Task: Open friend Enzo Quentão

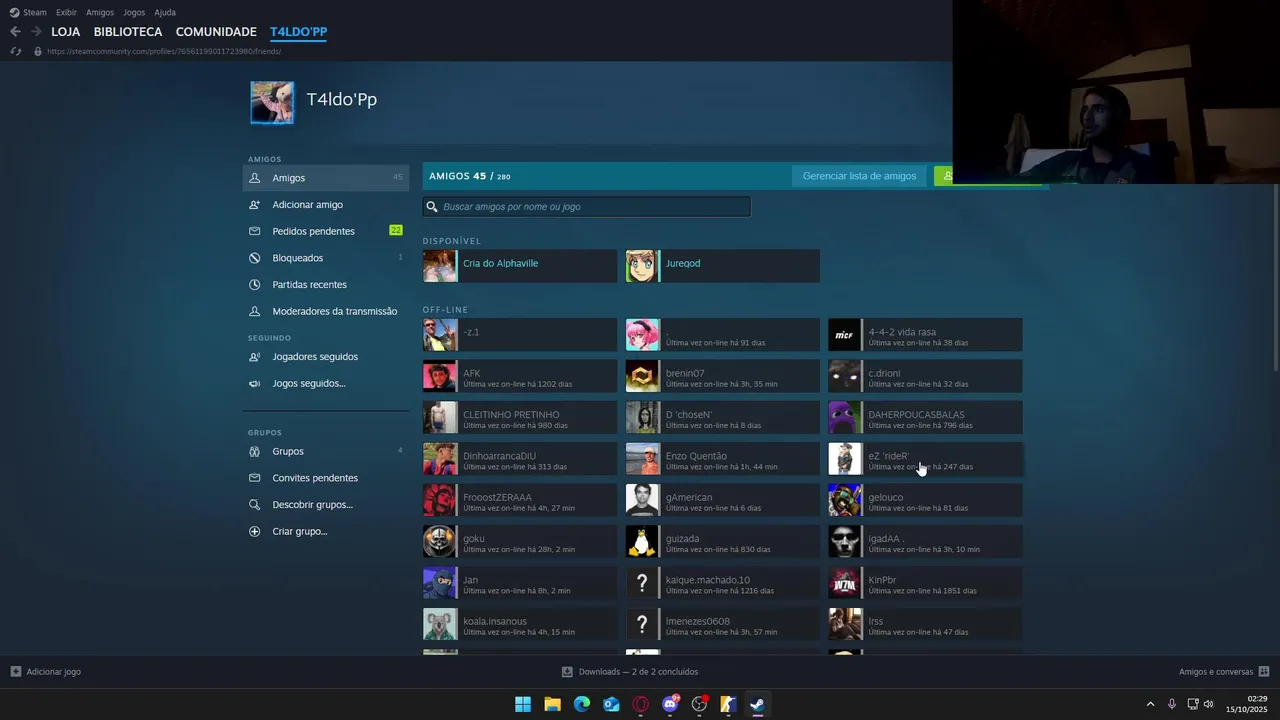Action: pyautogui.click(x=723, y=459)
